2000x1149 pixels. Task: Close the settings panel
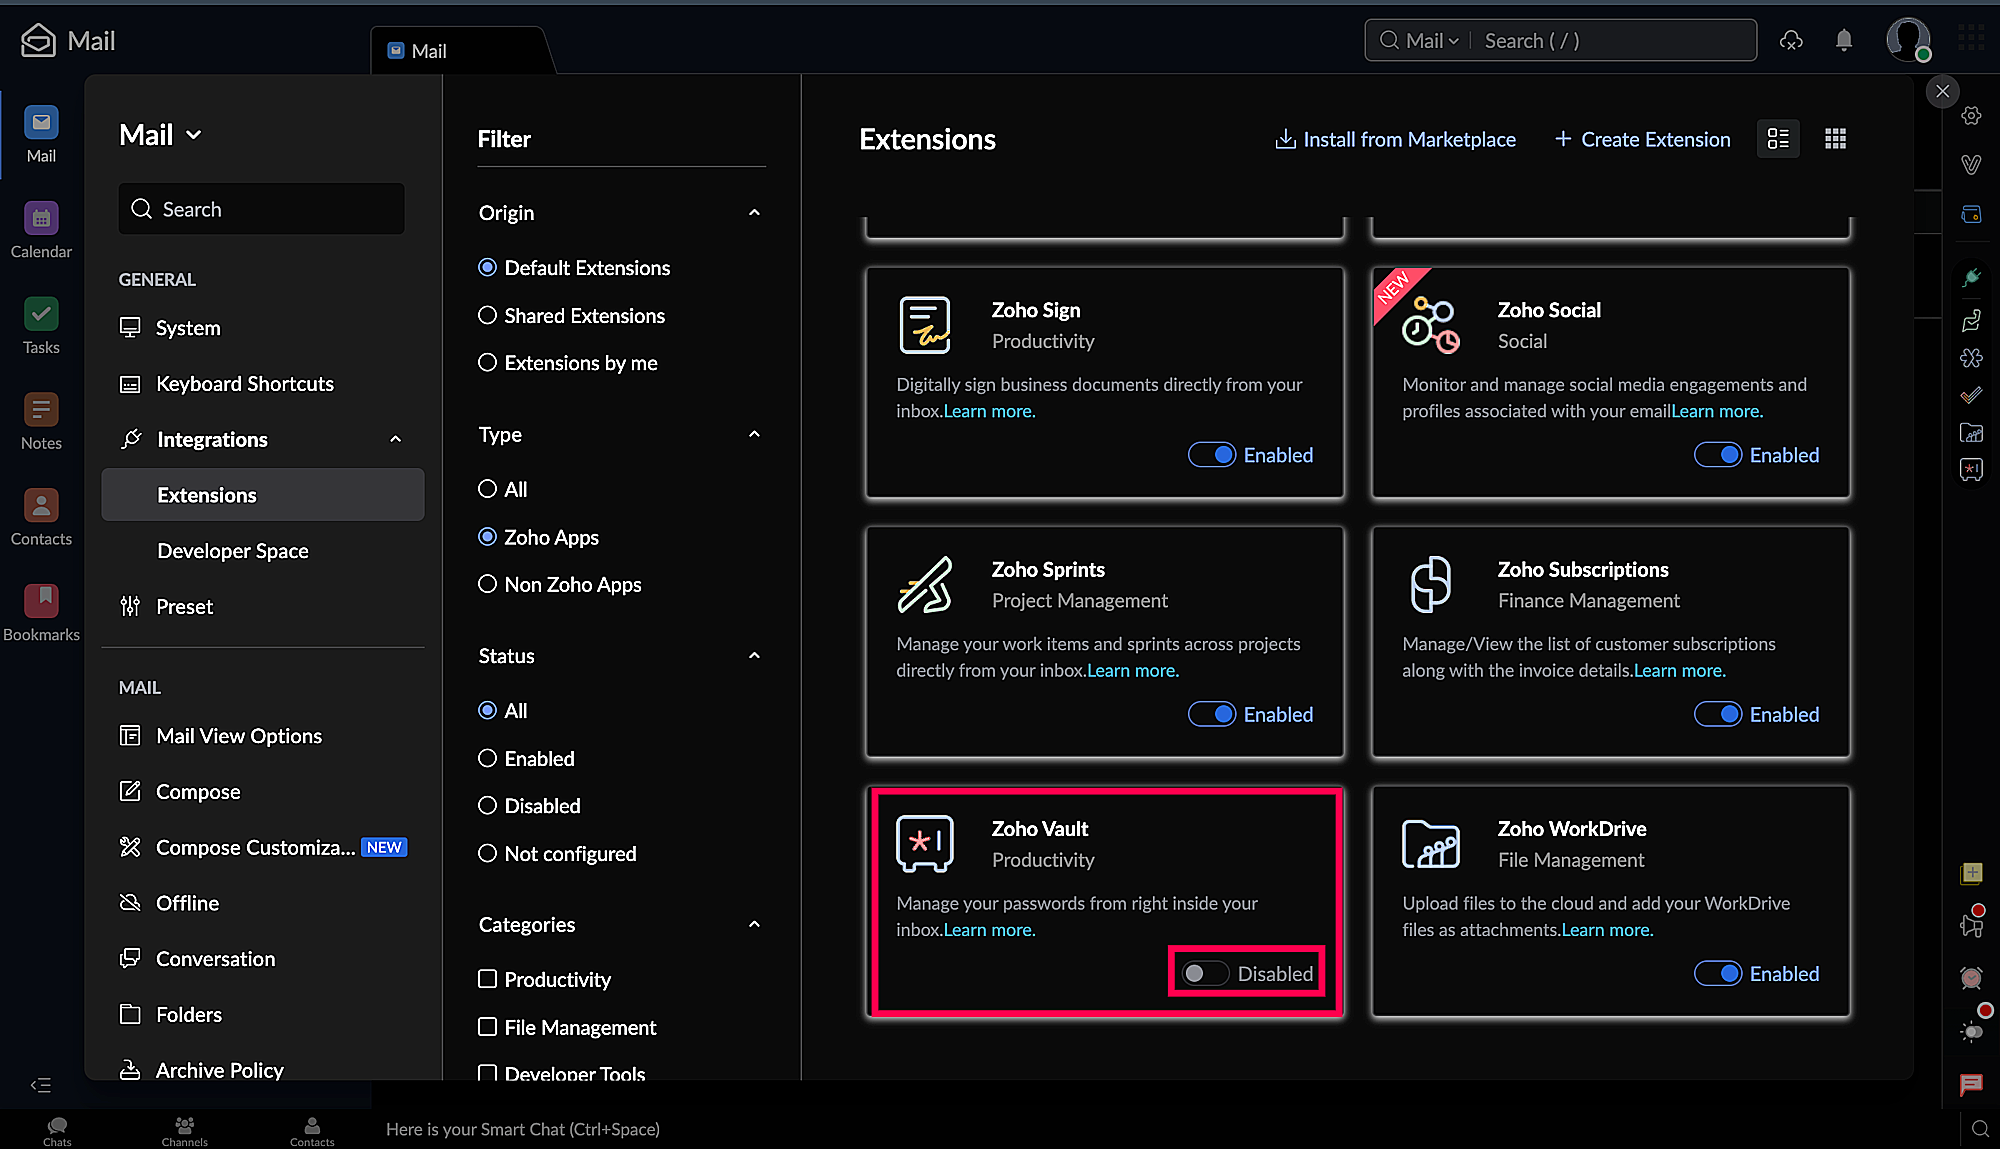[x=1942, y=91]
